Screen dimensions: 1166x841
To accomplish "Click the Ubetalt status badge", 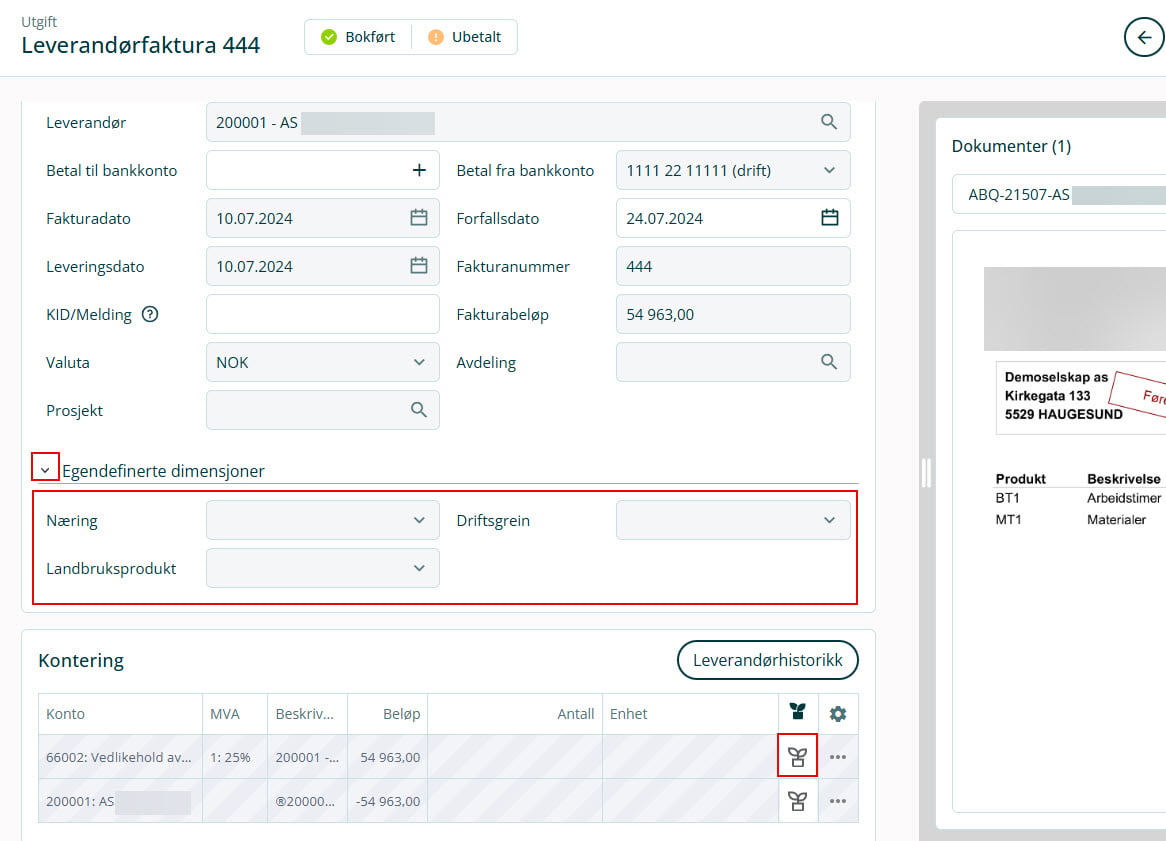I will [465, 37].
